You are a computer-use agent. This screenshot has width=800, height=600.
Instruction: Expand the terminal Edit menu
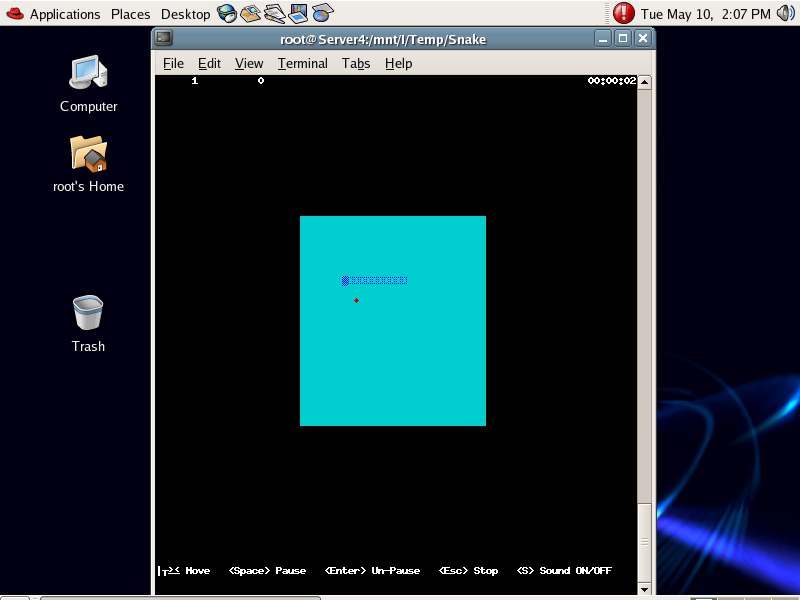(x=209, y=63)
